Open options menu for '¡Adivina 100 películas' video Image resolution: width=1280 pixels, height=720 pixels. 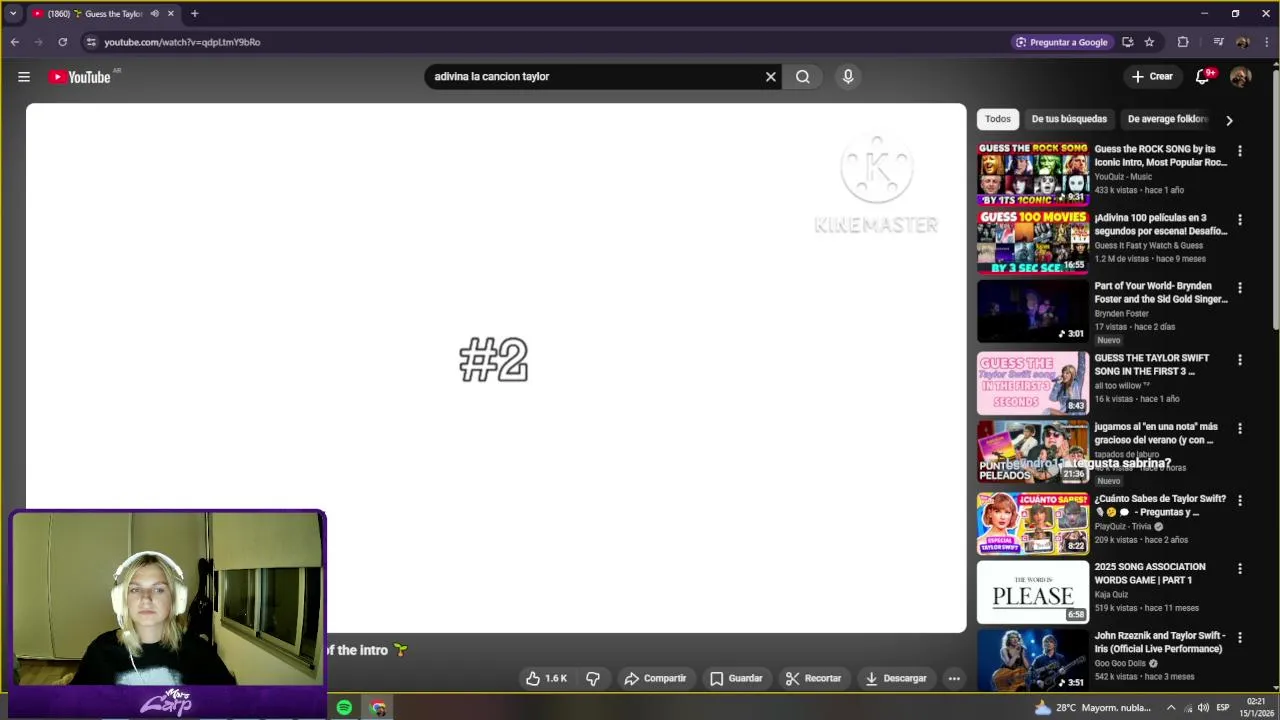point(1240,219)
